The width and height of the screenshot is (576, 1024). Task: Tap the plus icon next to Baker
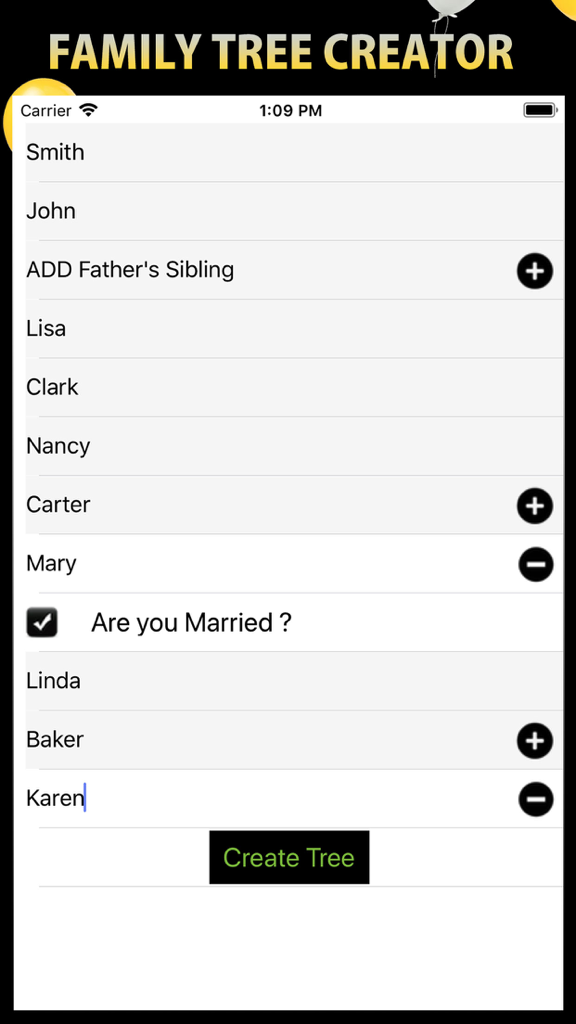535,741
